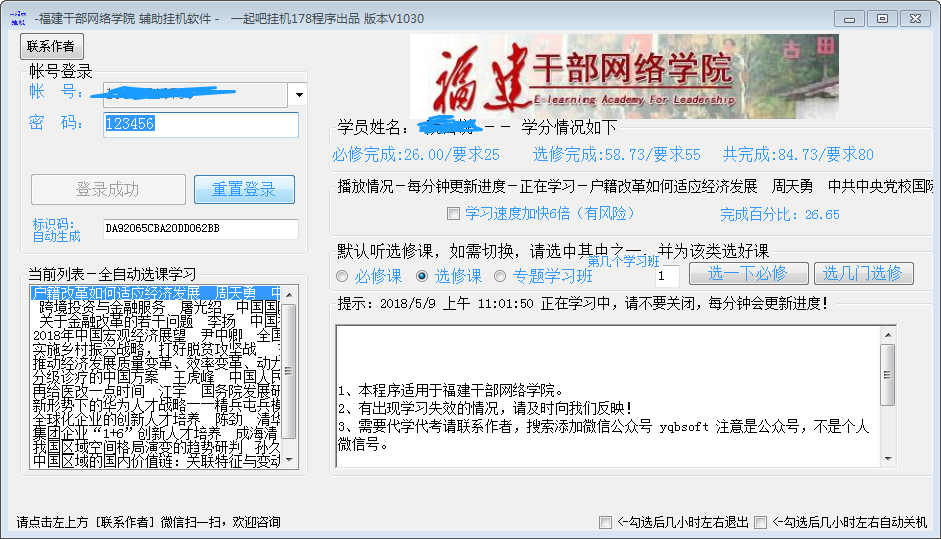Viewport: 941px width, 539px height.
Task: Click the 选几门选修 button
Action: pyautogui.click(x=864, y=274)
